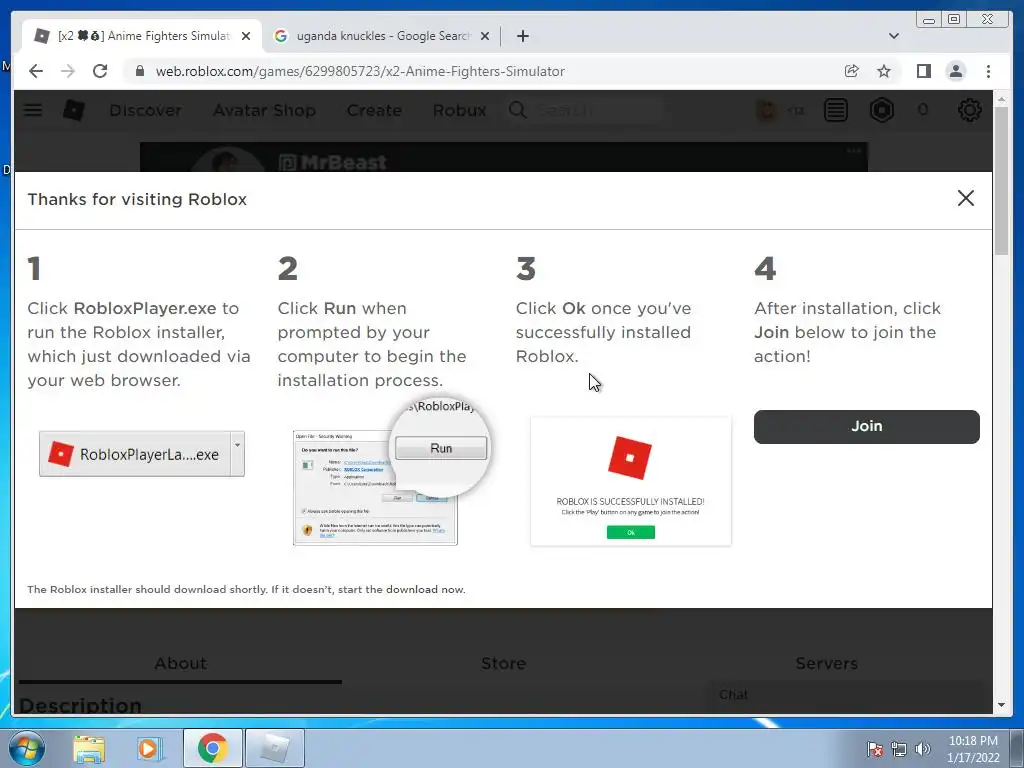Open the Roblox hamburger navigation menu
The image size is (1024, 768).
[x=33, y=110]
